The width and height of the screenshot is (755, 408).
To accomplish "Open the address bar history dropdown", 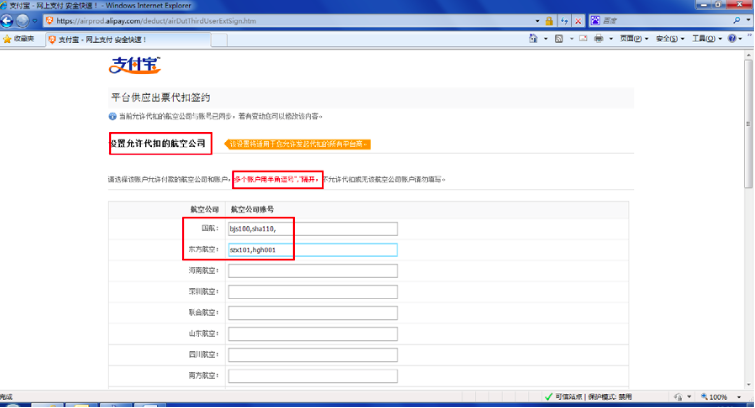I will tap(537, 21).
